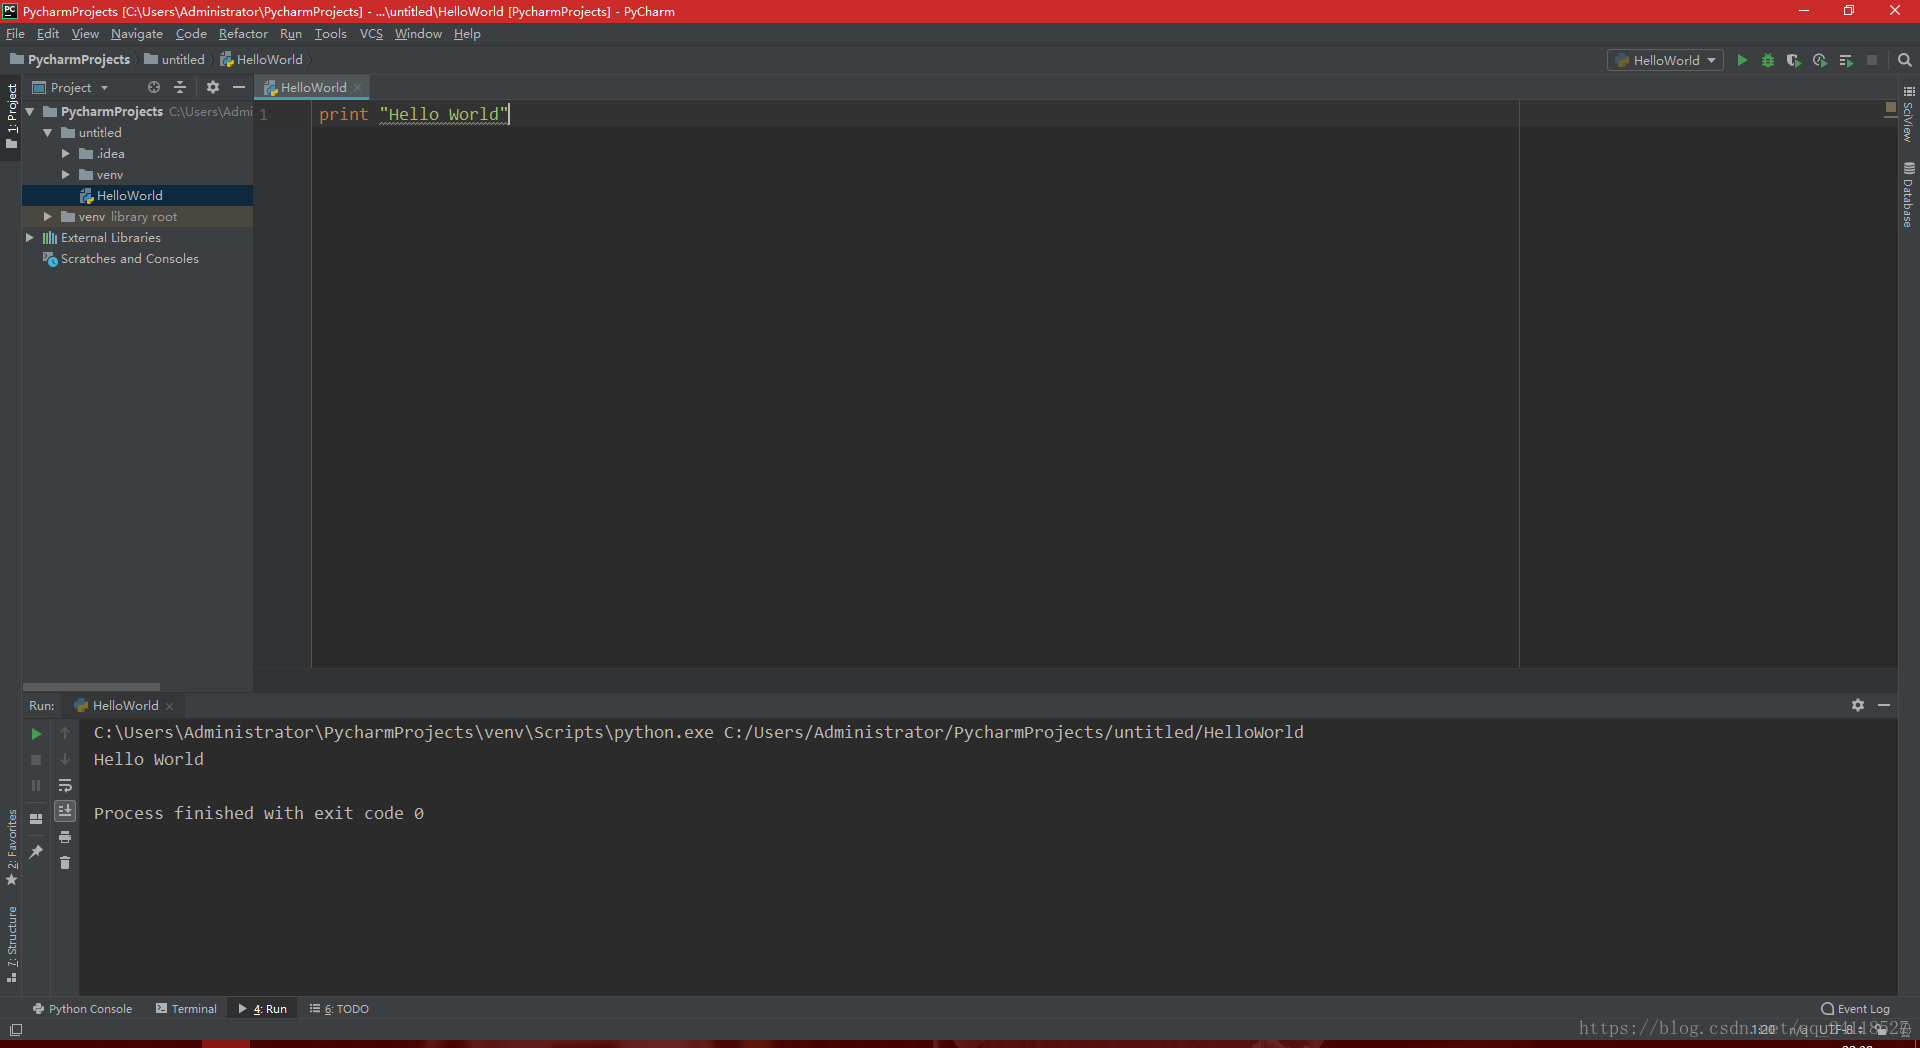Stop process in Run panel
Image resolution: width=1920 pixels, height=1048 pixels.
(x=36, y=759)
